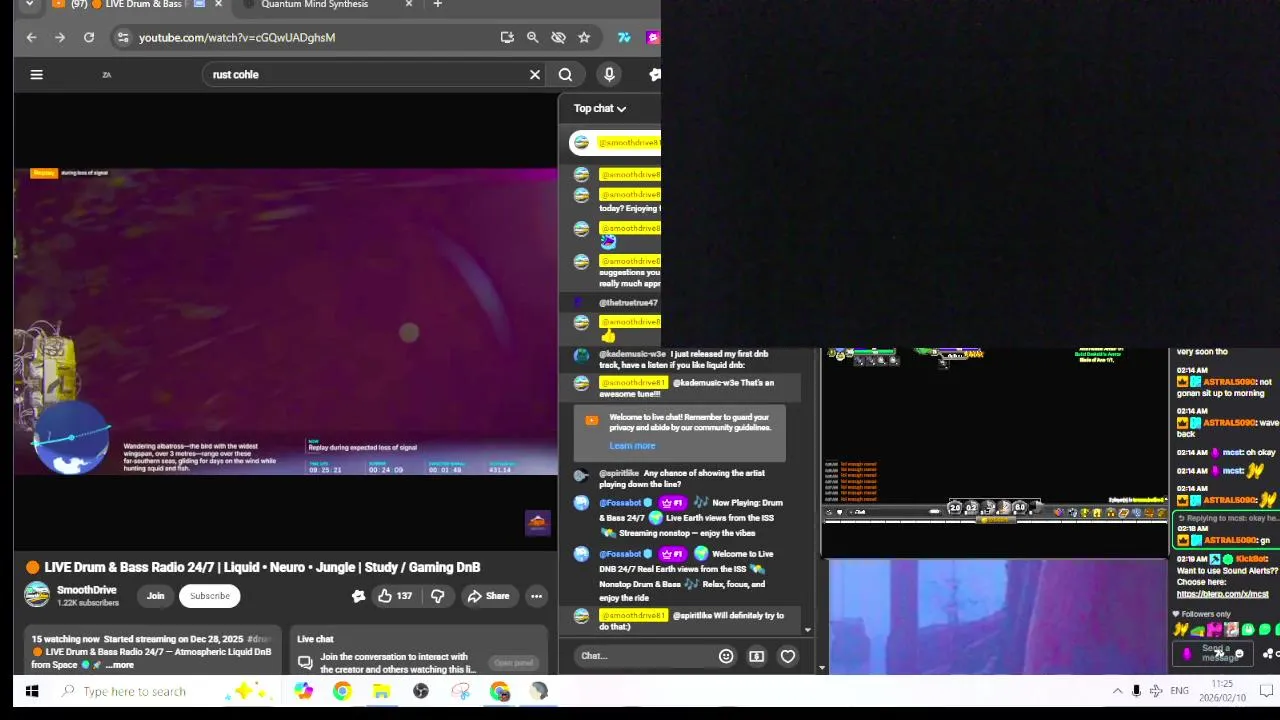Follow the Learn more link in chat notice
Image resolution: width=1280 pixels, height=720 pixels.
click(x=632, y=446)
